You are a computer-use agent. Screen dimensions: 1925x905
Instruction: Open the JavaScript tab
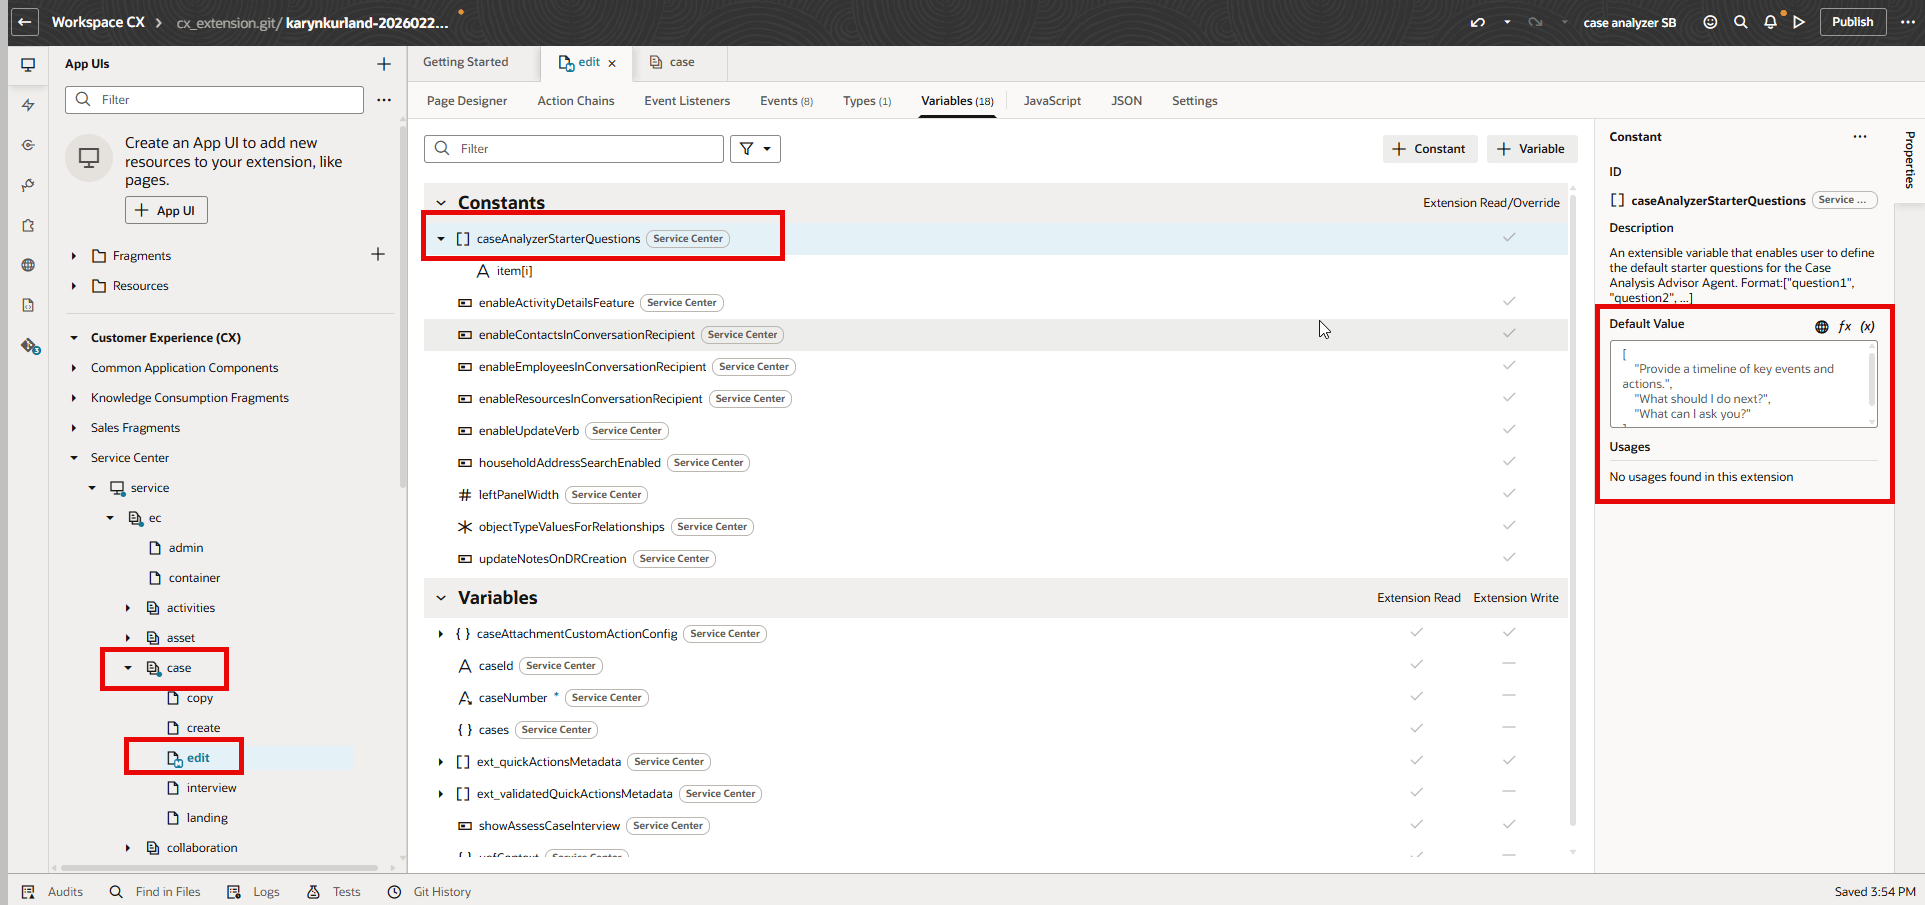[1051, 101]
